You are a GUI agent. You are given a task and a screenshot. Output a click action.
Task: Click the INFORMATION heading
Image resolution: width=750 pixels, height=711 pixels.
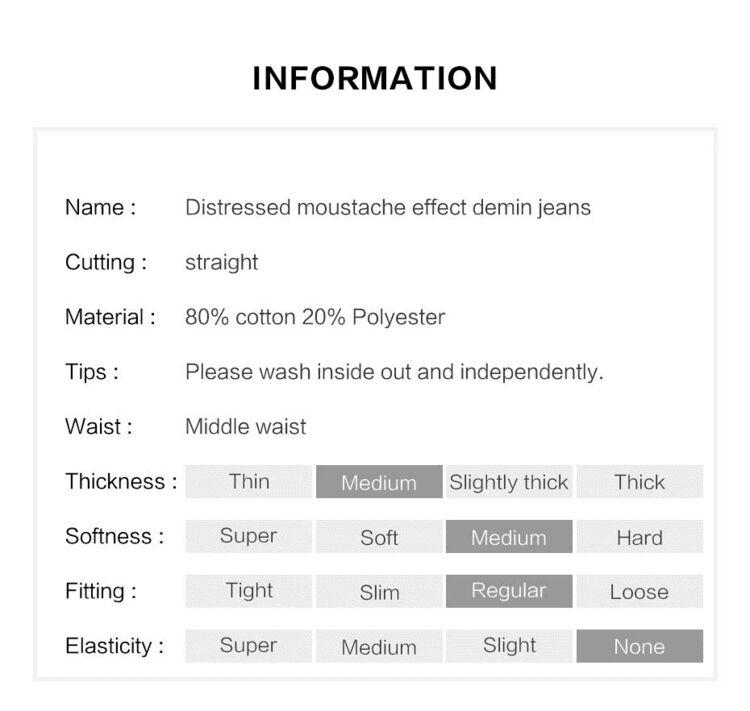pyautogui.click(x=375, y=78)
